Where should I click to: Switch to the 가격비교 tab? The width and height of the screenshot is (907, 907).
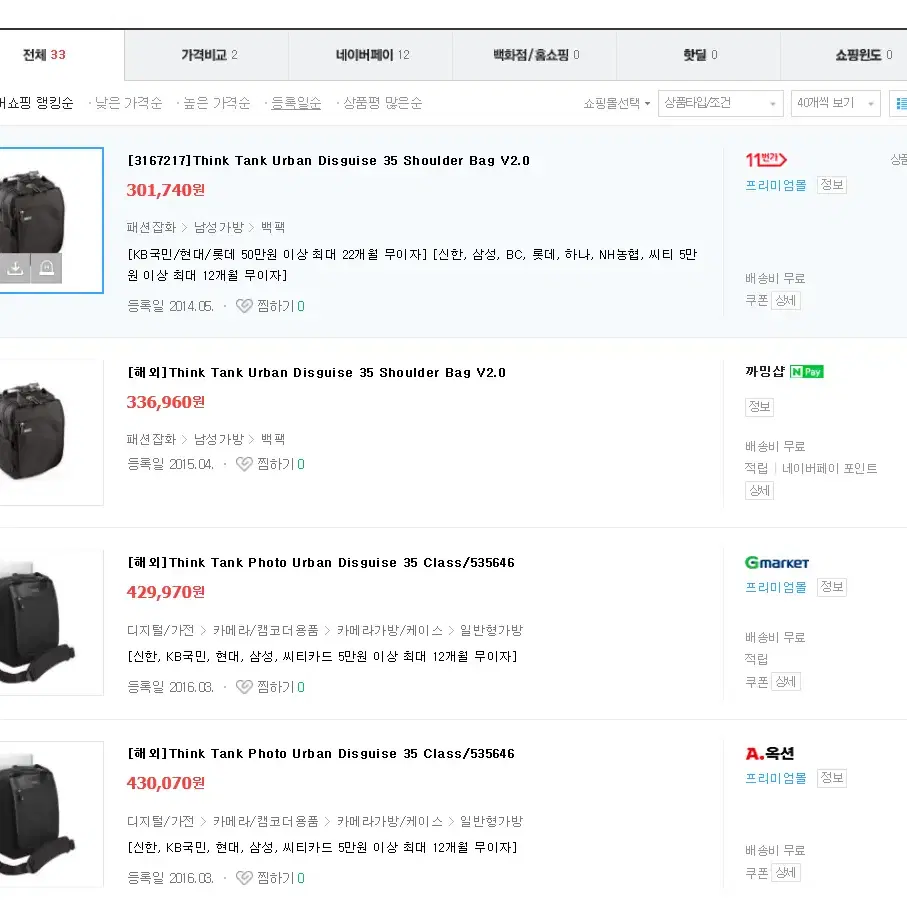pos(207,55)
